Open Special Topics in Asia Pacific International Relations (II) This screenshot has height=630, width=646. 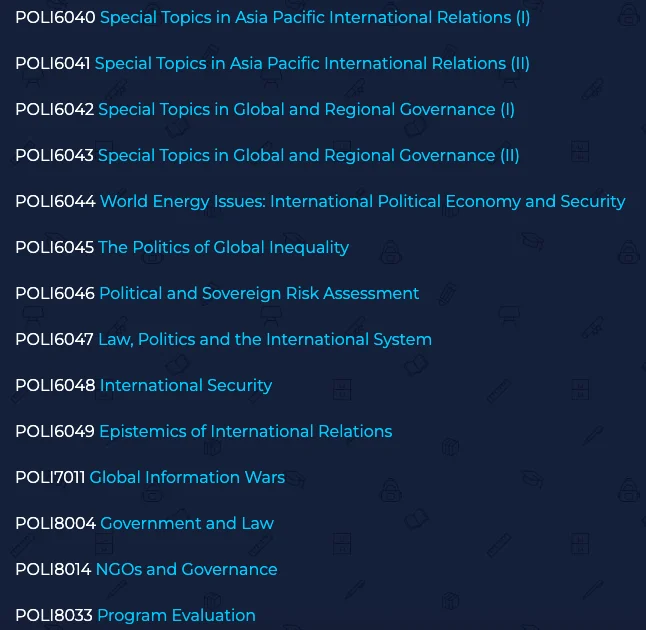(x=312, y=64)
